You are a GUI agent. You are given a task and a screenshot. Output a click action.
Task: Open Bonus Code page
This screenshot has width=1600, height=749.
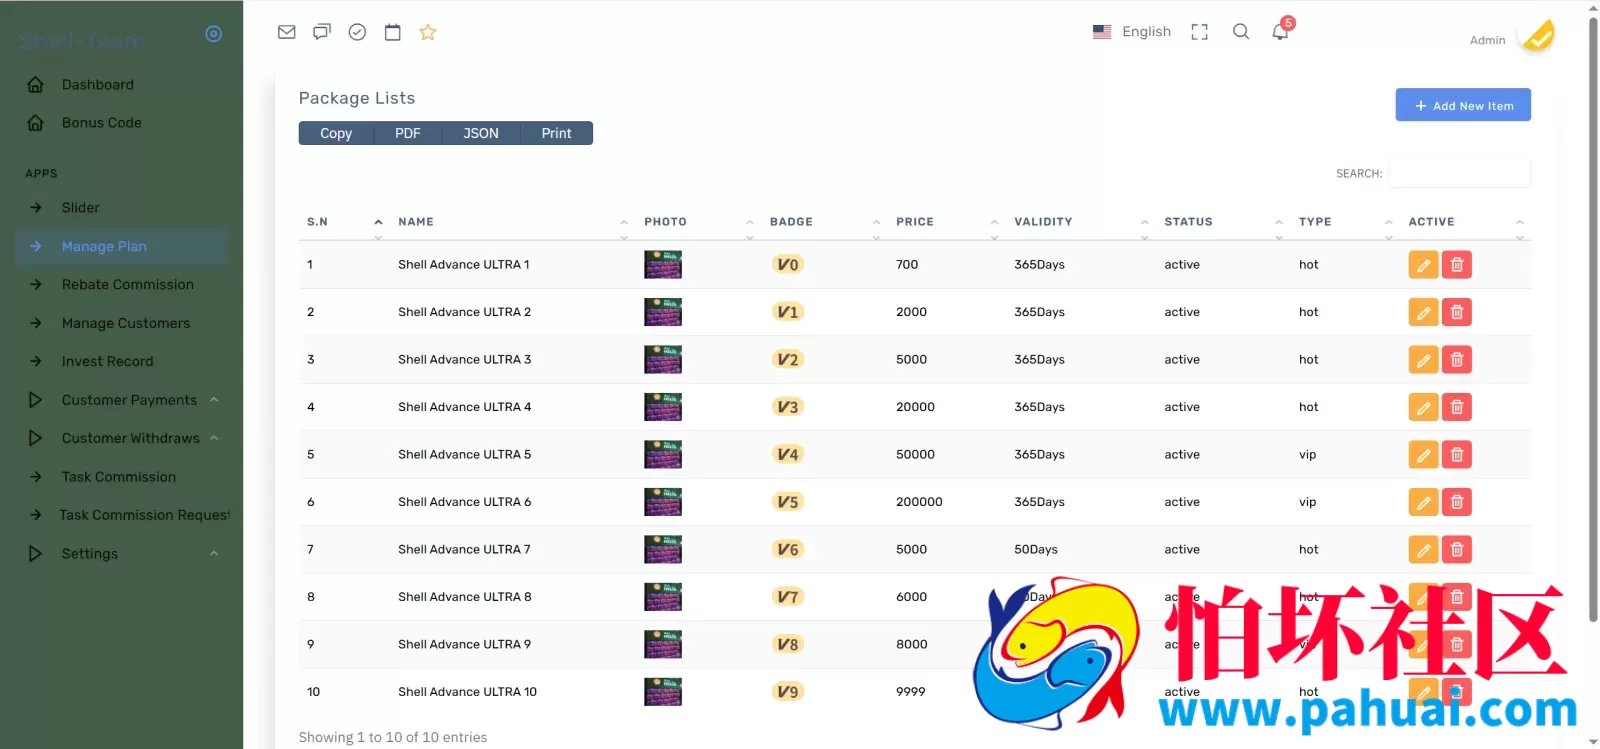[102, 123]
